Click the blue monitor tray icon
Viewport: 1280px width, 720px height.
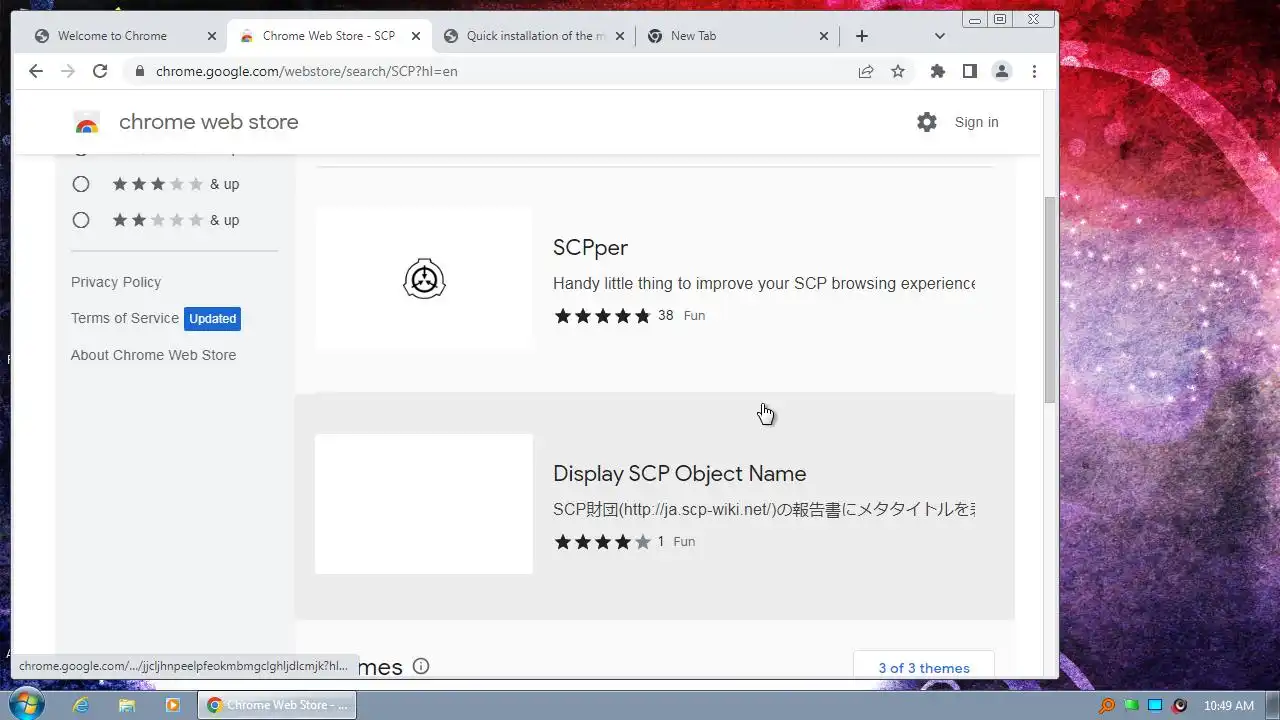coord(1155,705)
